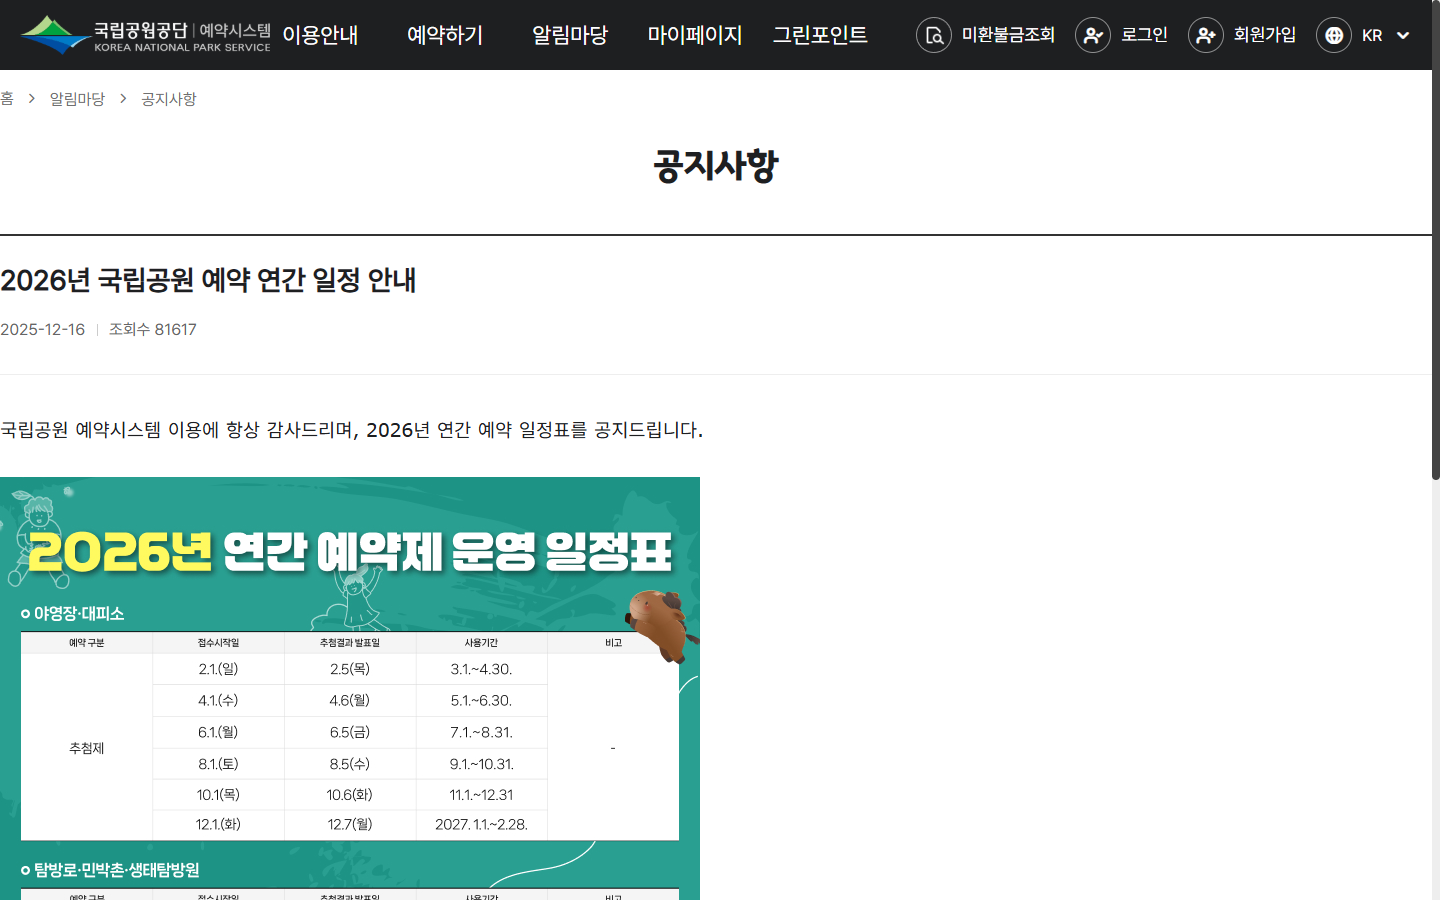1440x900 pixels.
Task: Click the 공지사항 page heading
Action: point(716,165)
